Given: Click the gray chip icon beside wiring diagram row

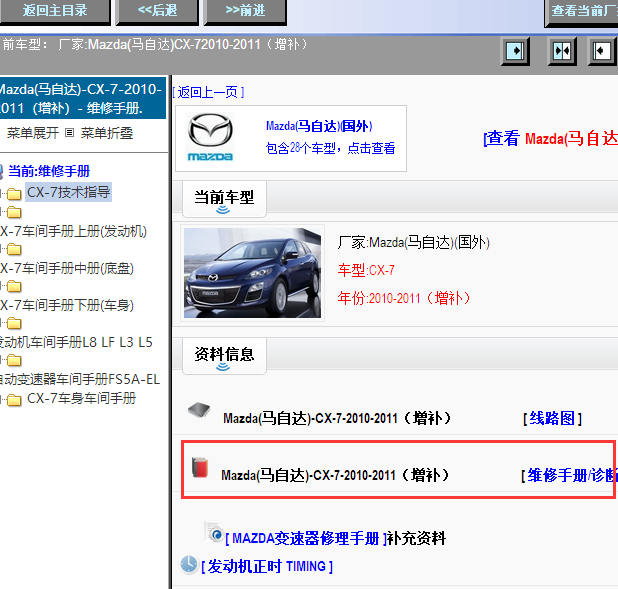Looking at the screenshot, I should (x=199, y=410).
